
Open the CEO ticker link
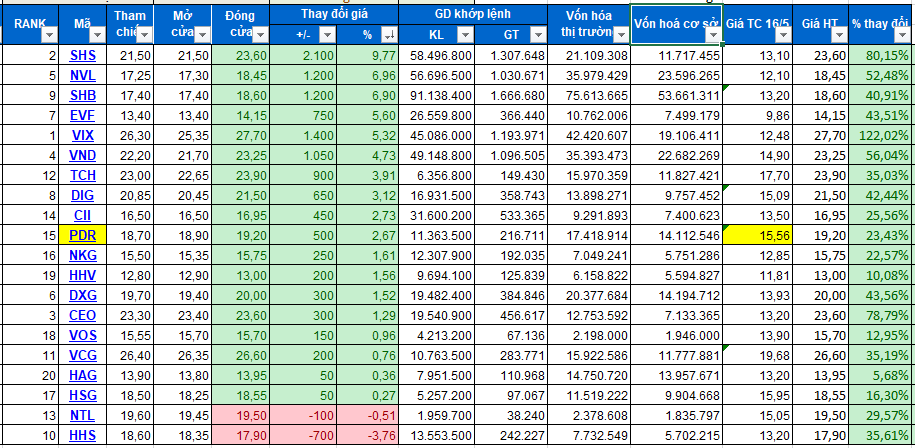[x=82, y=315]
